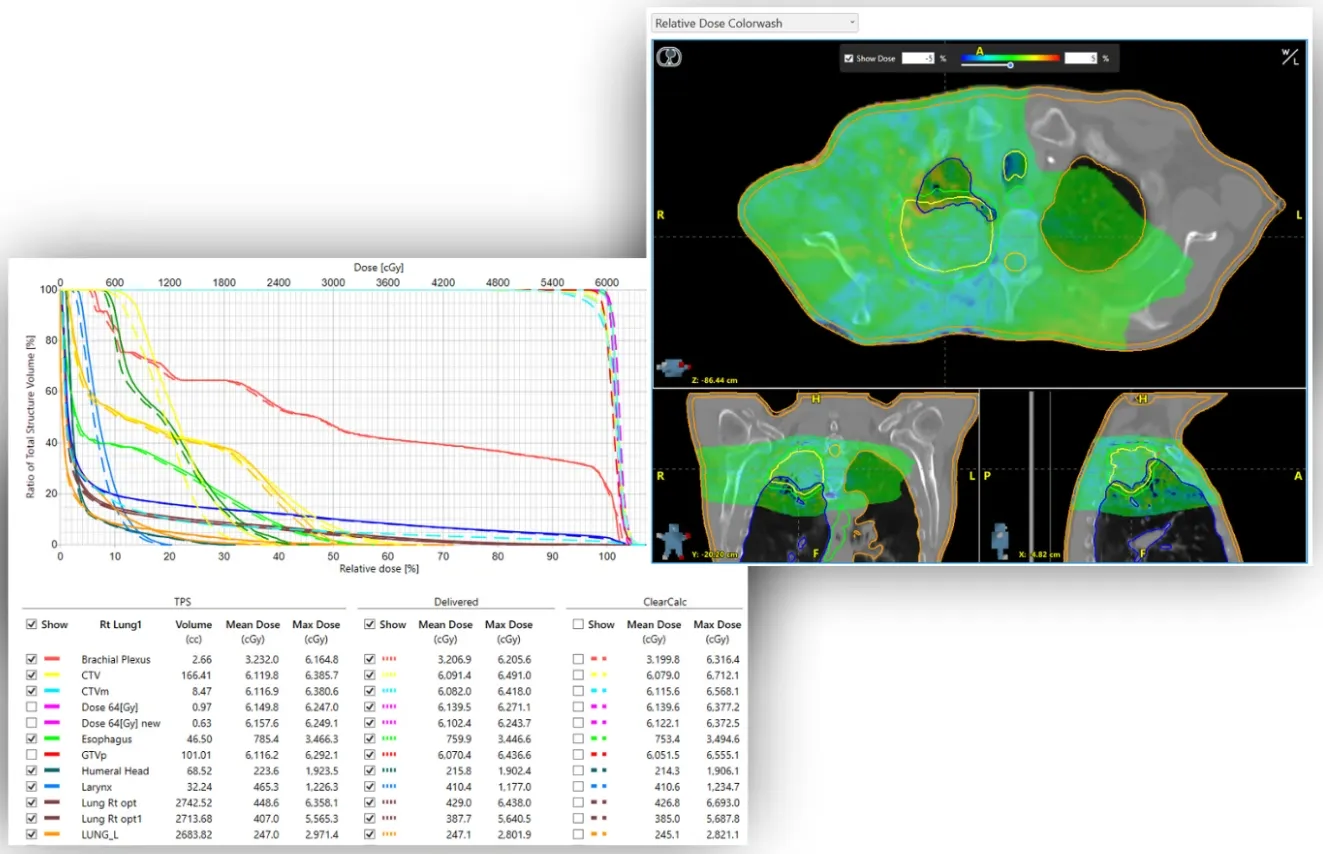Screen dimensions: 1323x854
Task: Click the -5 percent dose threshold input field
Action: pos(920,57)
